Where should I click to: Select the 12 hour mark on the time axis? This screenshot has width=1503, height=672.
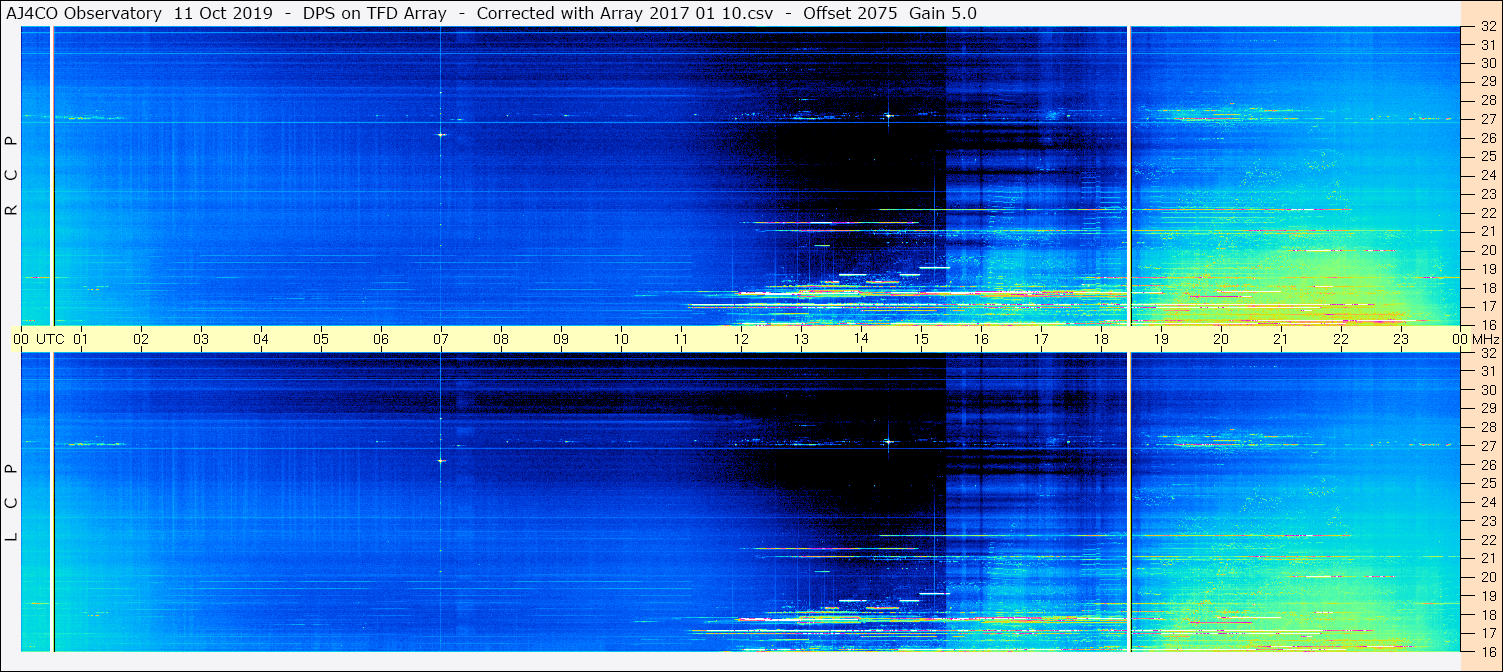pyautogui.click(x=740, y=339)
